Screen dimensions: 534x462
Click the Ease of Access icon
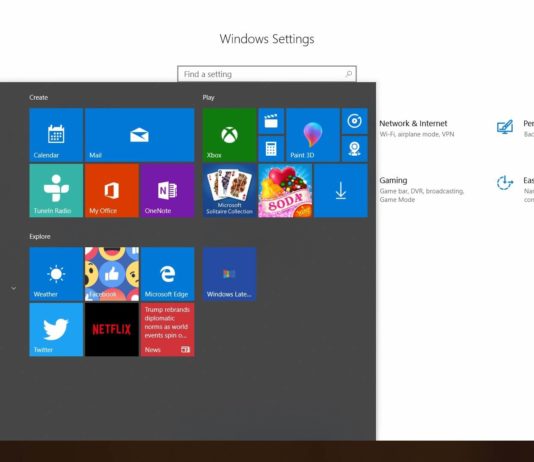tap(504, 183)
